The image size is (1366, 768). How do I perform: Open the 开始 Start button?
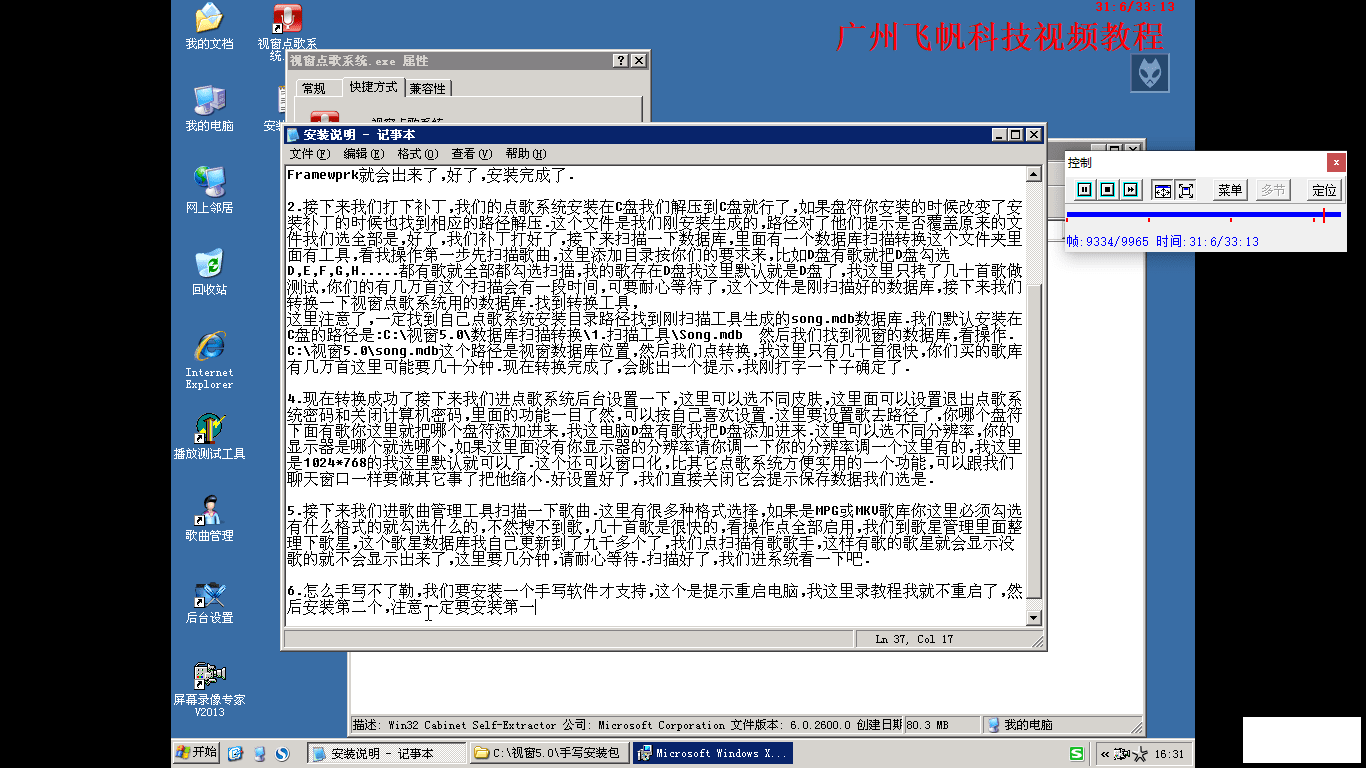197,752
